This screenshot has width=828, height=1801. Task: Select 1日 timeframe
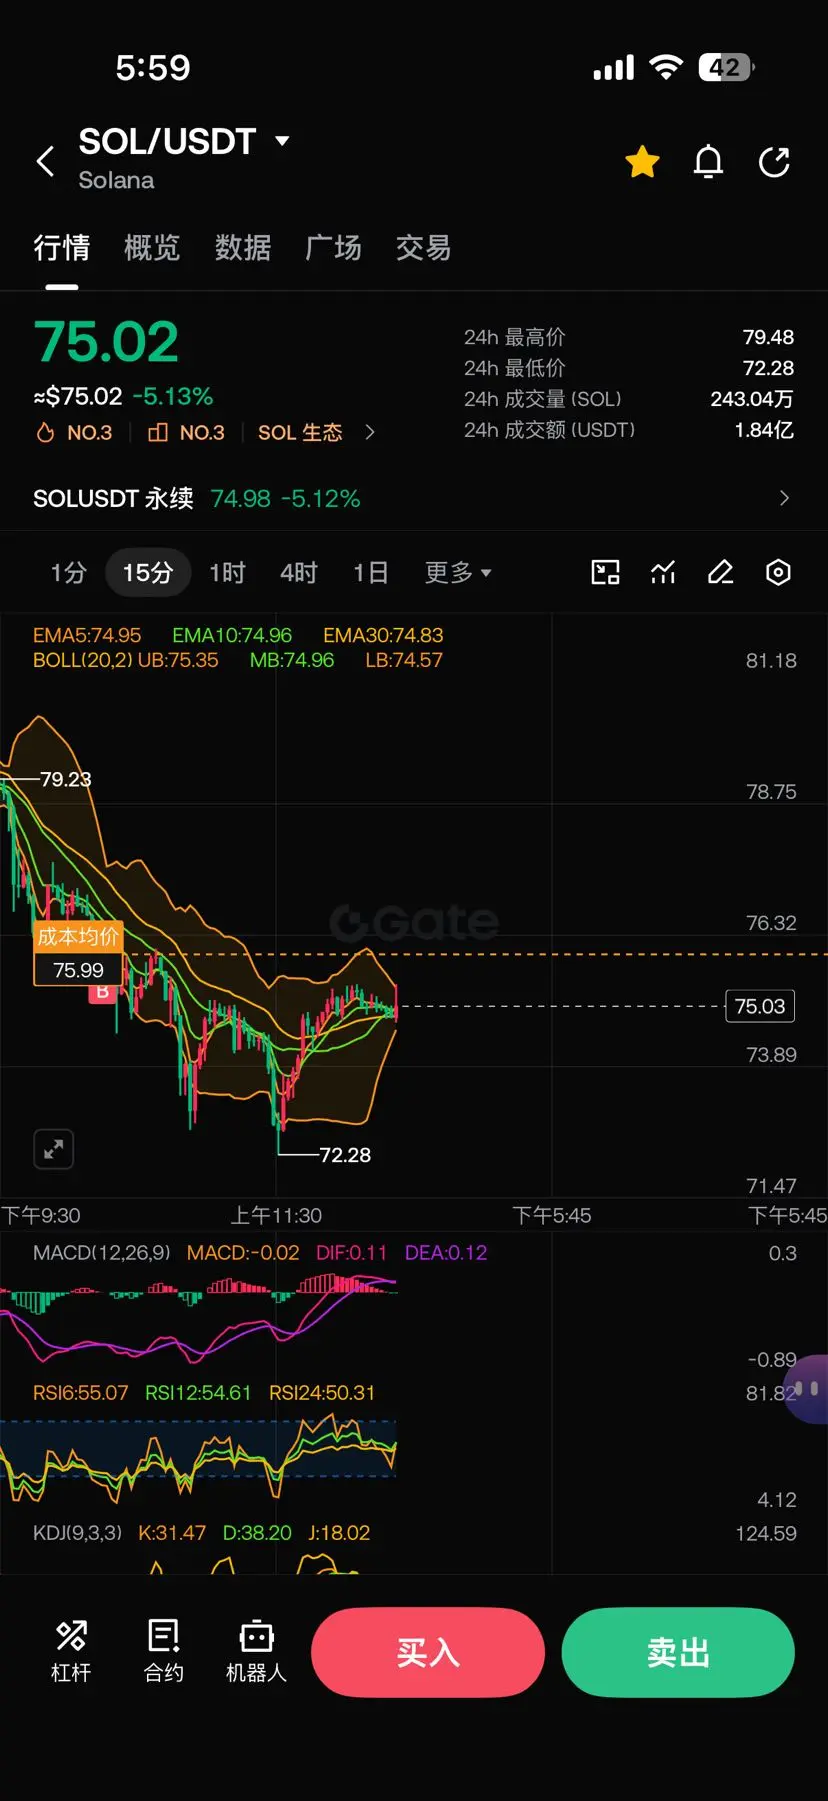(370, 572)
